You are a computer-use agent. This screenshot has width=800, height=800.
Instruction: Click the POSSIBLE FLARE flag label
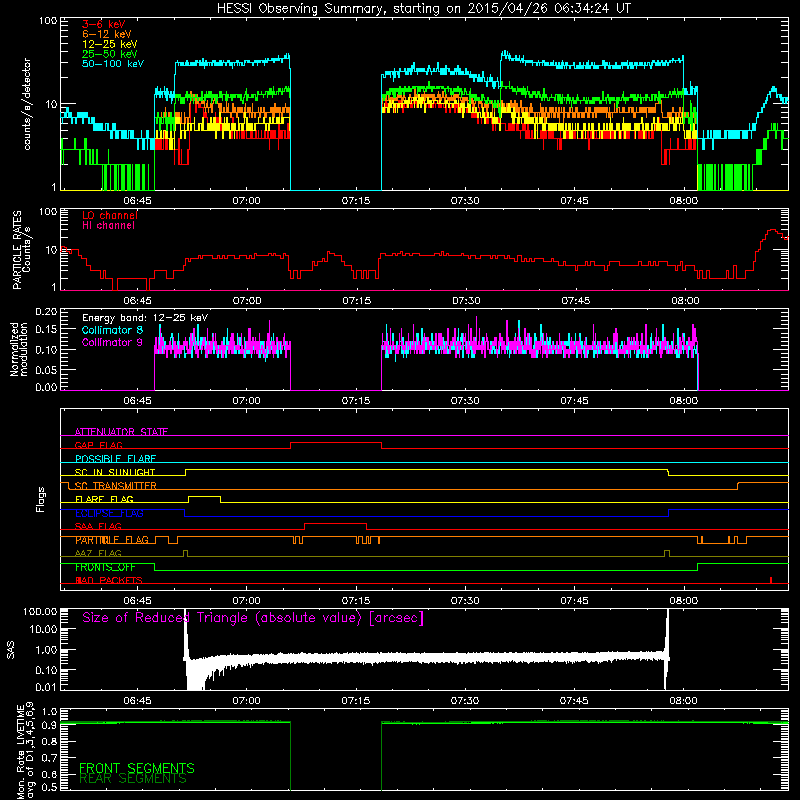click(x=115, y=459)
